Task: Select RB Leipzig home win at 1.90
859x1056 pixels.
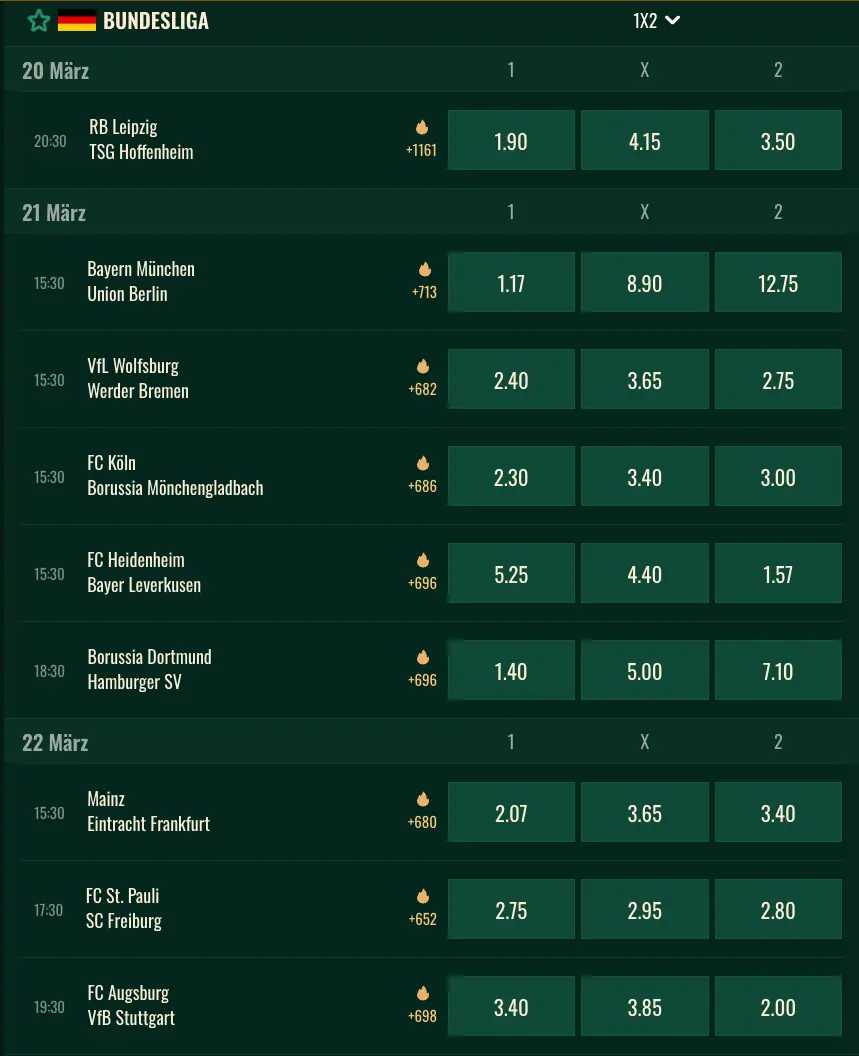Action: tap(511, 140)
